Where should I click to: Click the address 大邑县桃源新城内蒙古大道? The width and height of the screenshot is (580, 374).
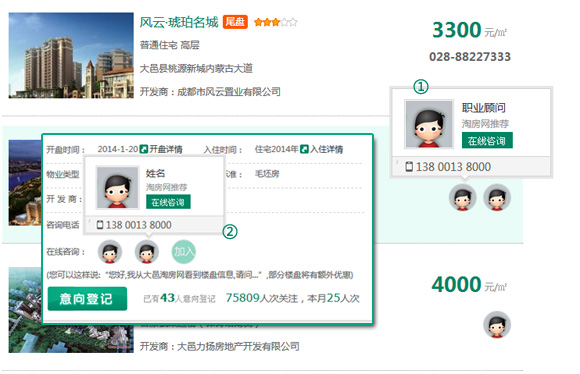click(196, 68)
